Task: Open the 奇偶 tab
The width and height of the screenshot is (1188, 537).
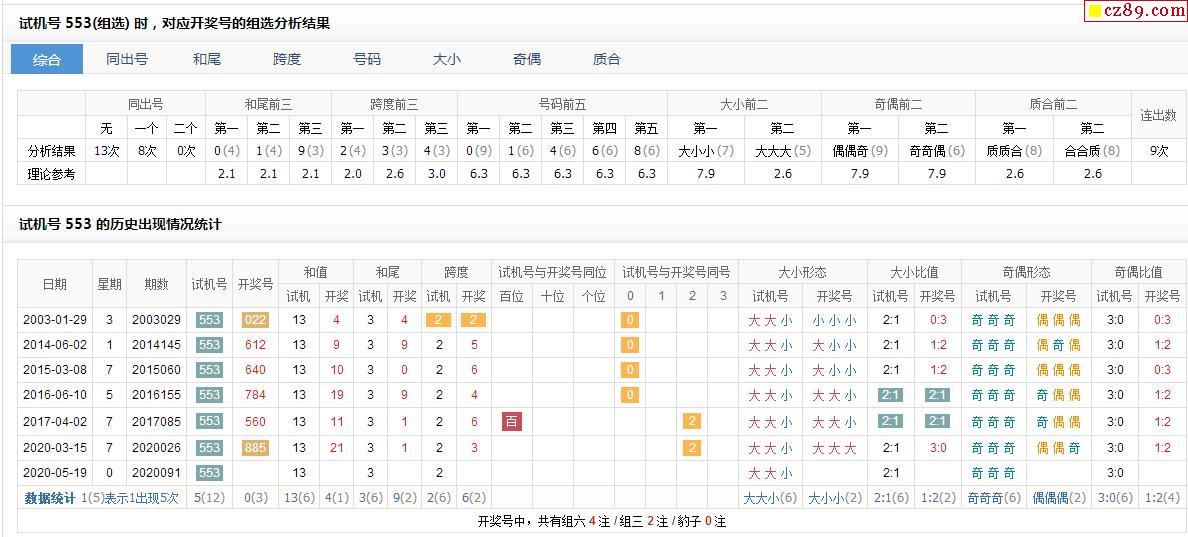Action: pos(527,59)
